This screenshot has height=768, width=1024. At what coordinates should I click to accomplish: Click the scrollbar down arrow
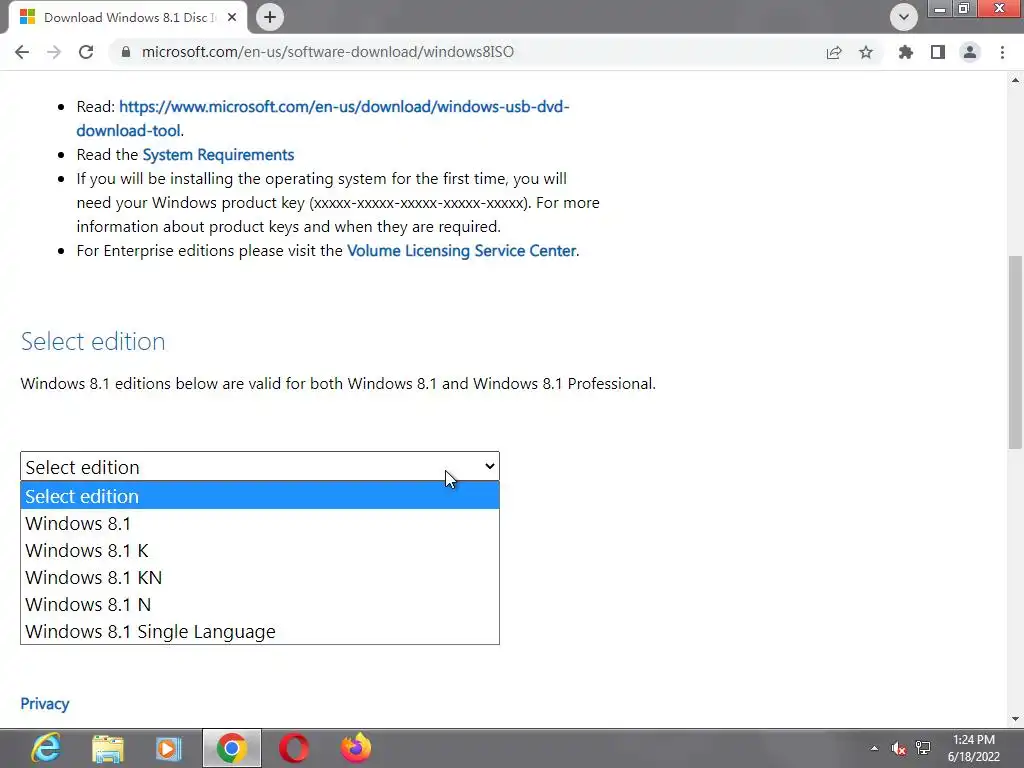pos(1015,719)
